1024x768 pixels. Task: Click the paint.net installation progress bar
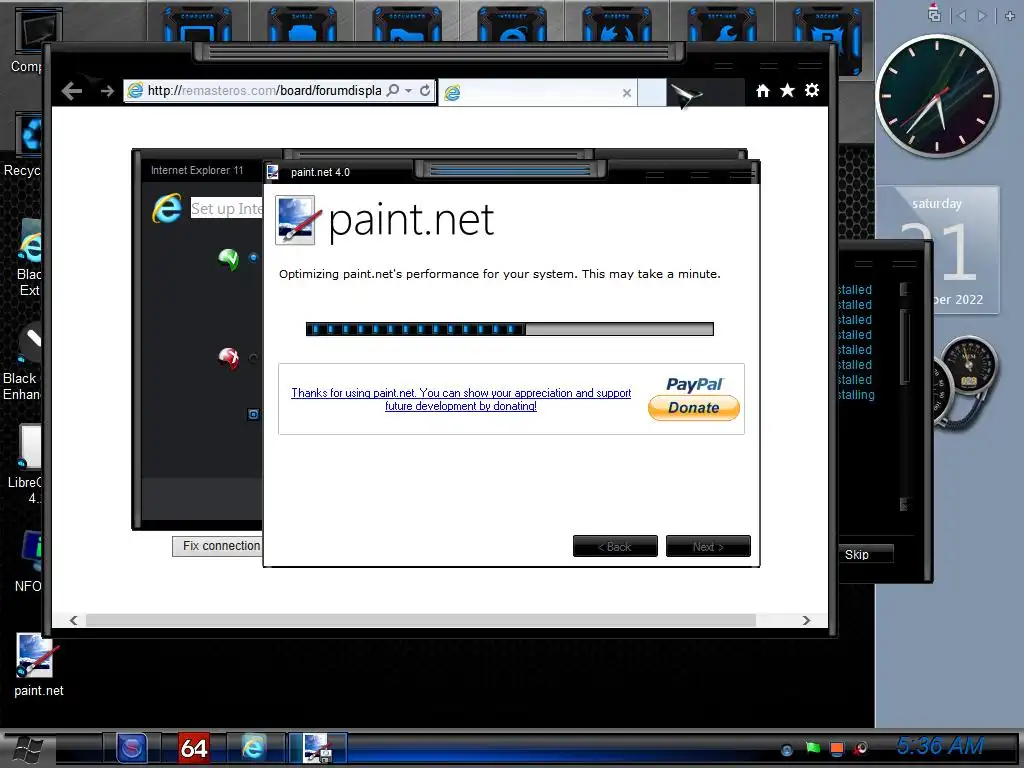[x=509, y=328]
